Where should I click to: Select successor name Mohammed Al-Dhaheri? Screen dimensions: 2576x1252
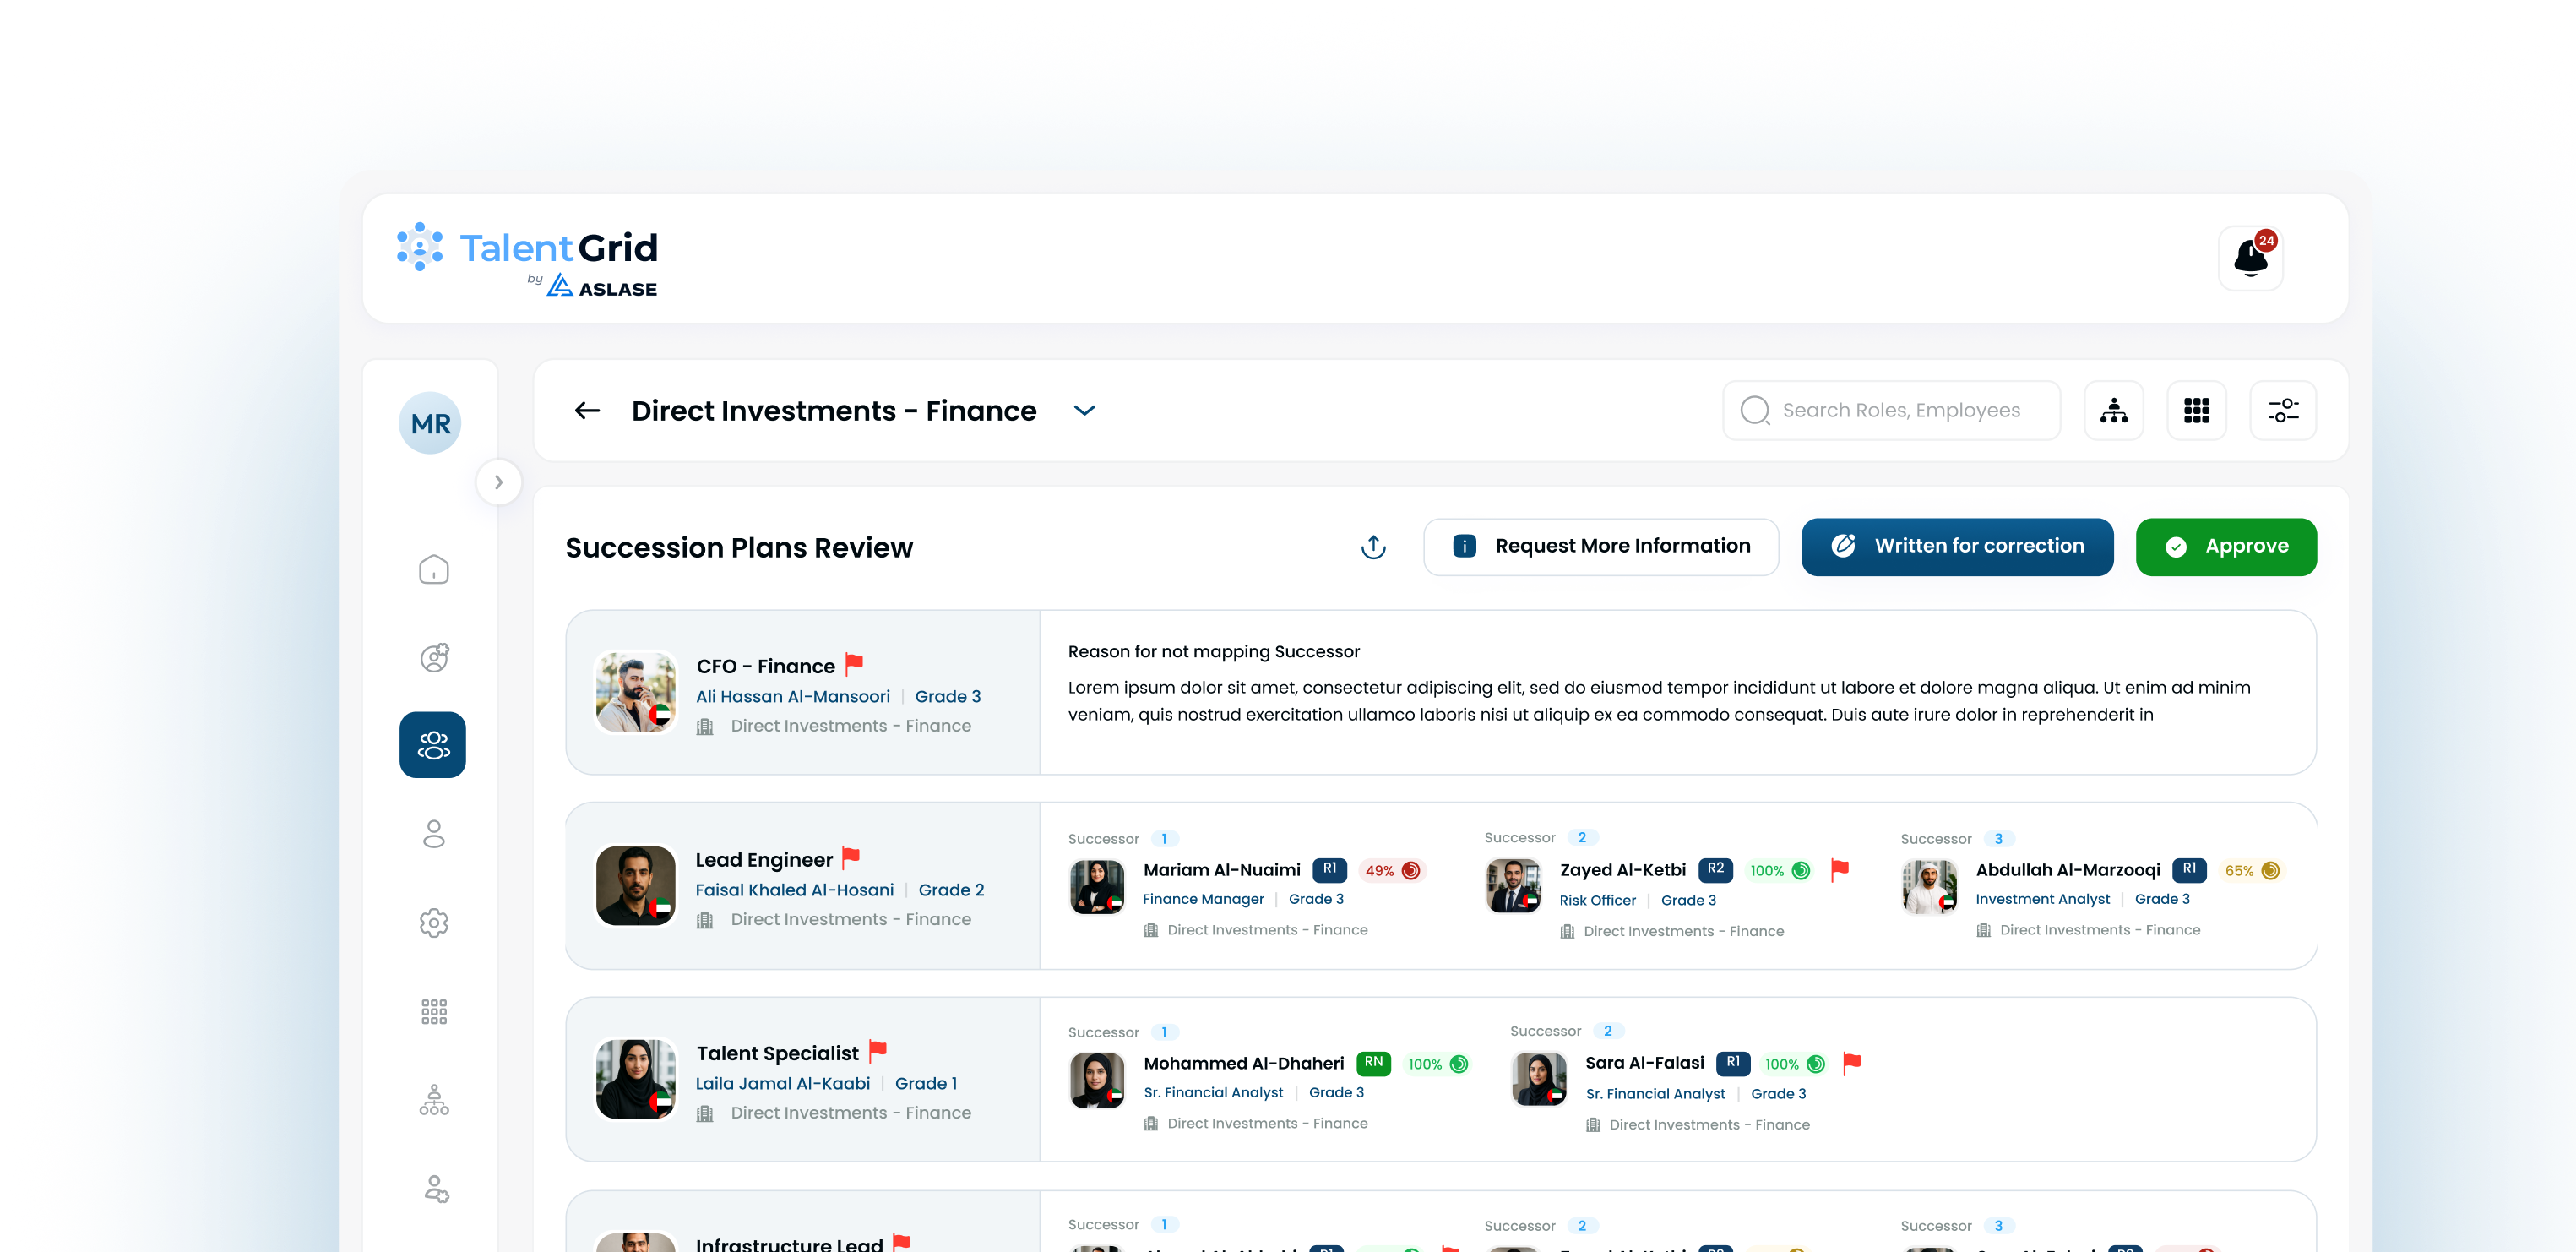pos(1243,1064)
